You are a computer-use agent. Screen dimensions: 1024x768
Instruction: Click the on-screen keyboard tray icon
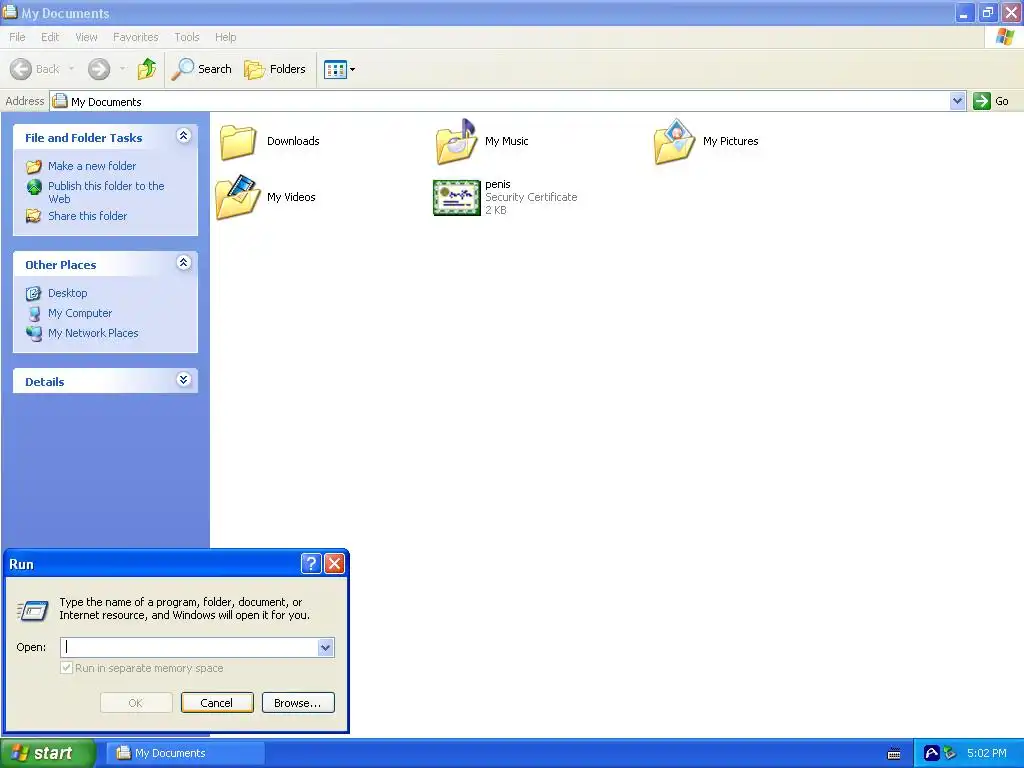894,754
